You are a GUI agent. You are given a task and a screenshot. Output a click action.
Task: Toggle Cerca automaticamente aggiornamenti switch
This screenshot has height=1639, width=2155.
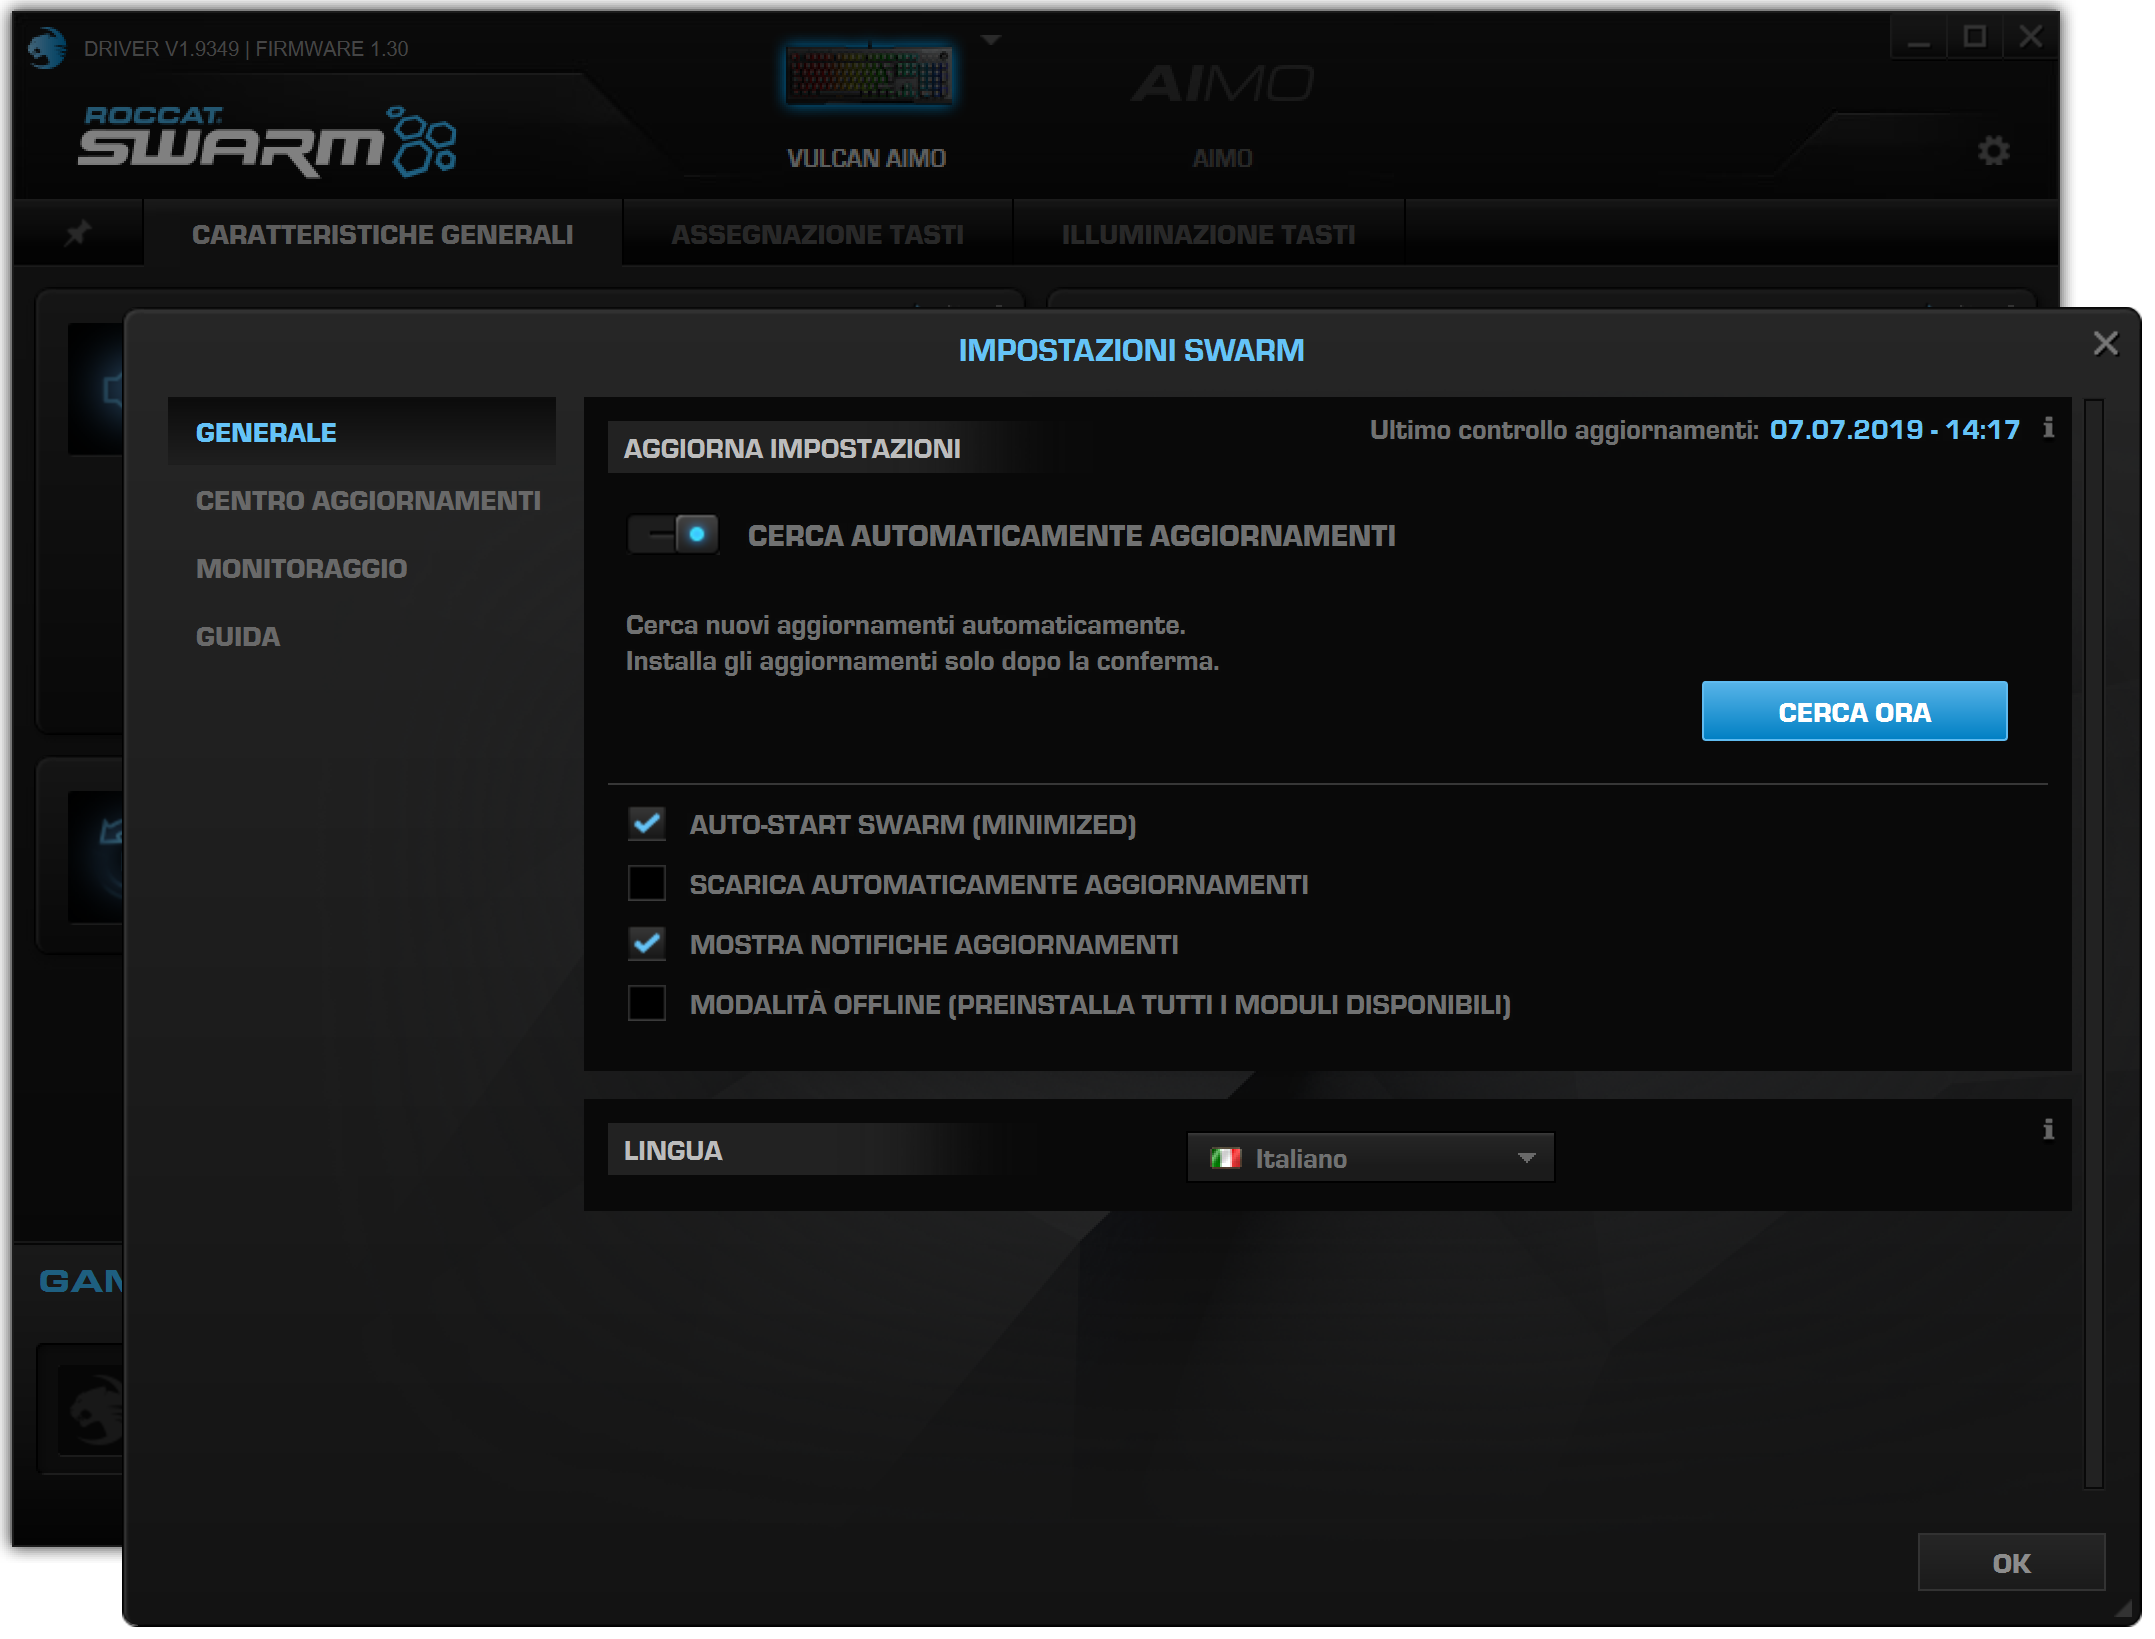coord(673,534)
